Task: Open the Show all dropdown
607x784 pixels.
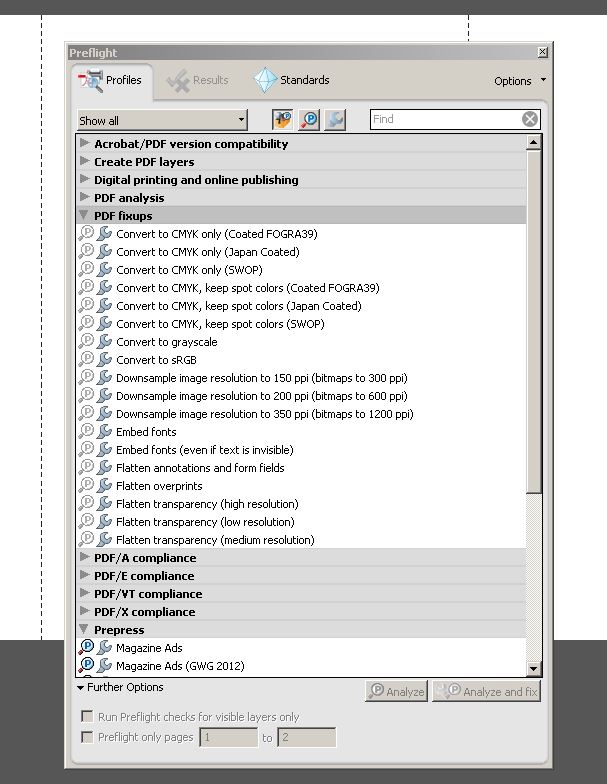Action: tap(162, 120)
